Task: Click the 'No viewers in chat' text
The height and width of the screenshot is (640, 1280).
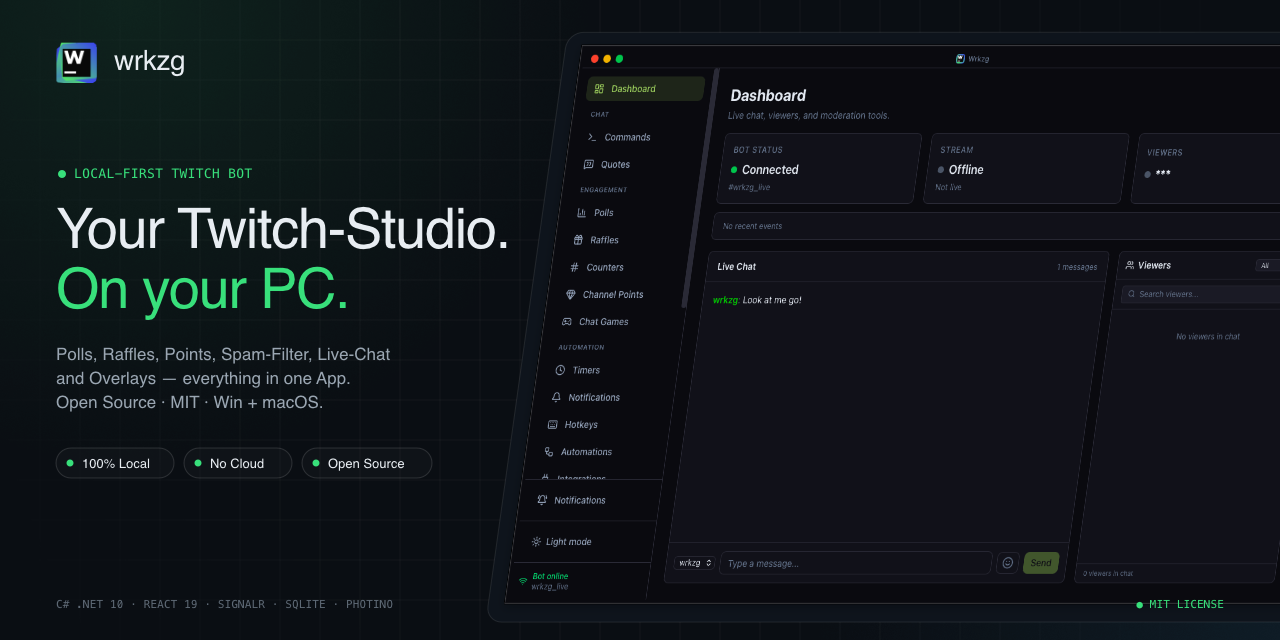Action: click(x=1208, y=336)
